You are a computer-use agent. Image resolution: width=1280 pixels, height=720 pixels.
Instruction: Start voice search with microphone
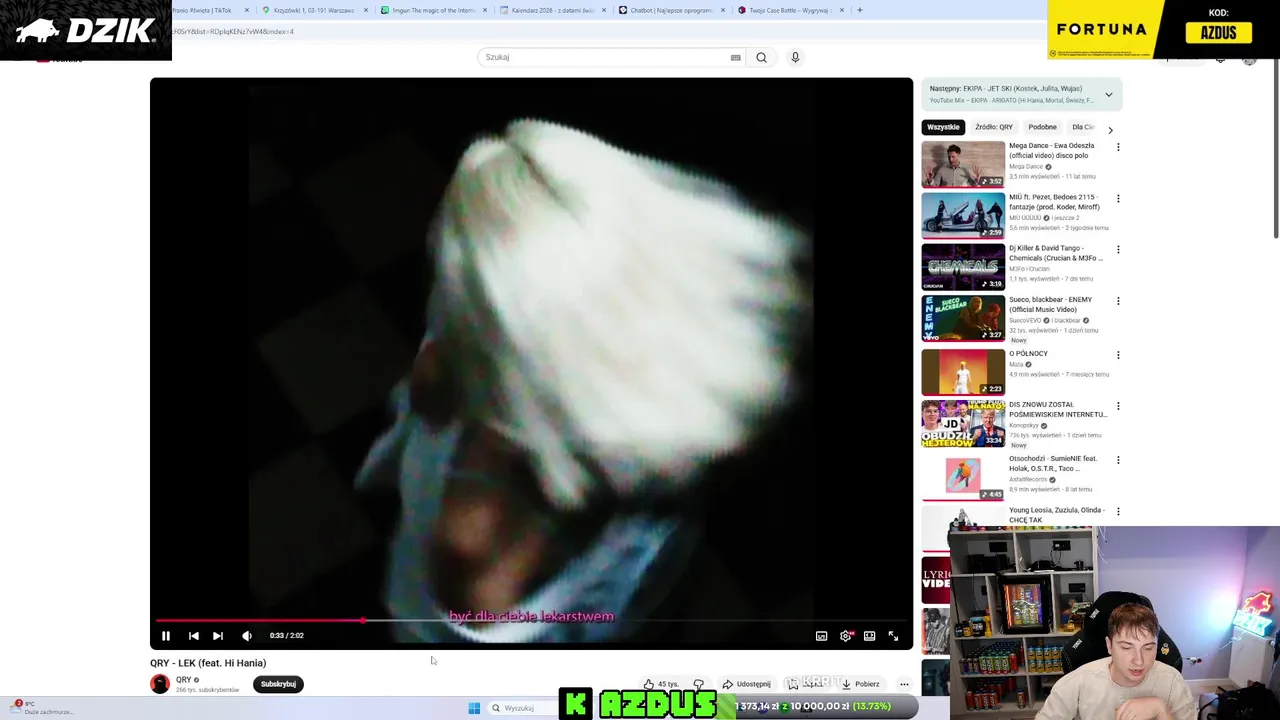tap(795, 57)
